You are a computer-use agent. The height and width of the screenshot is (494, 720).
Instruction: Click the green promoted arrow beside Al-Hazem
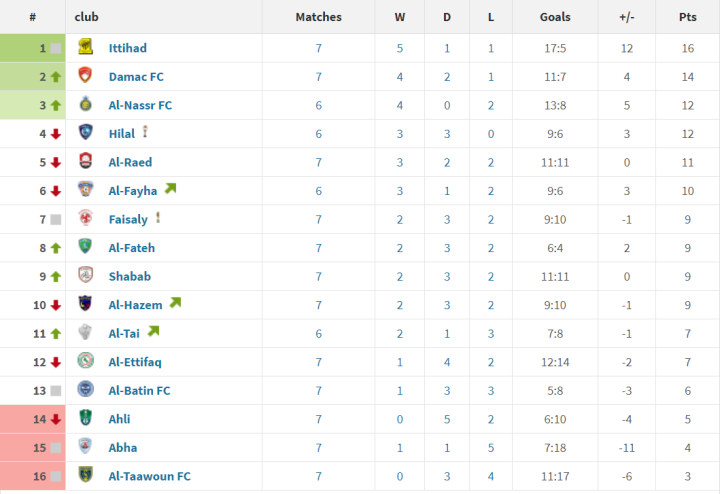click(x=175, y=303)
